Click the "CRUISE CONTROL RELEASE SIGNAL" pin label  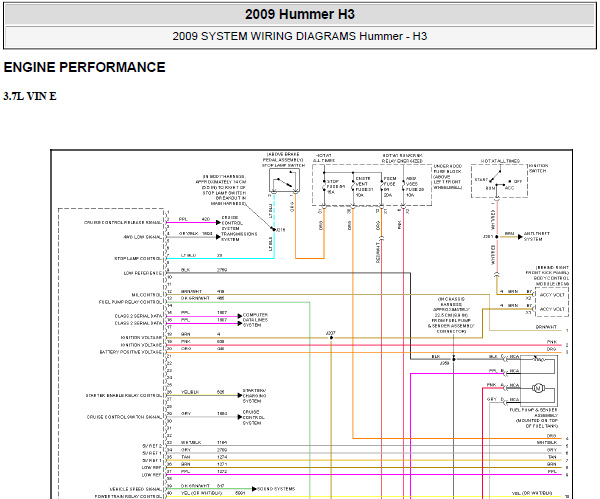tap(123, 222)
